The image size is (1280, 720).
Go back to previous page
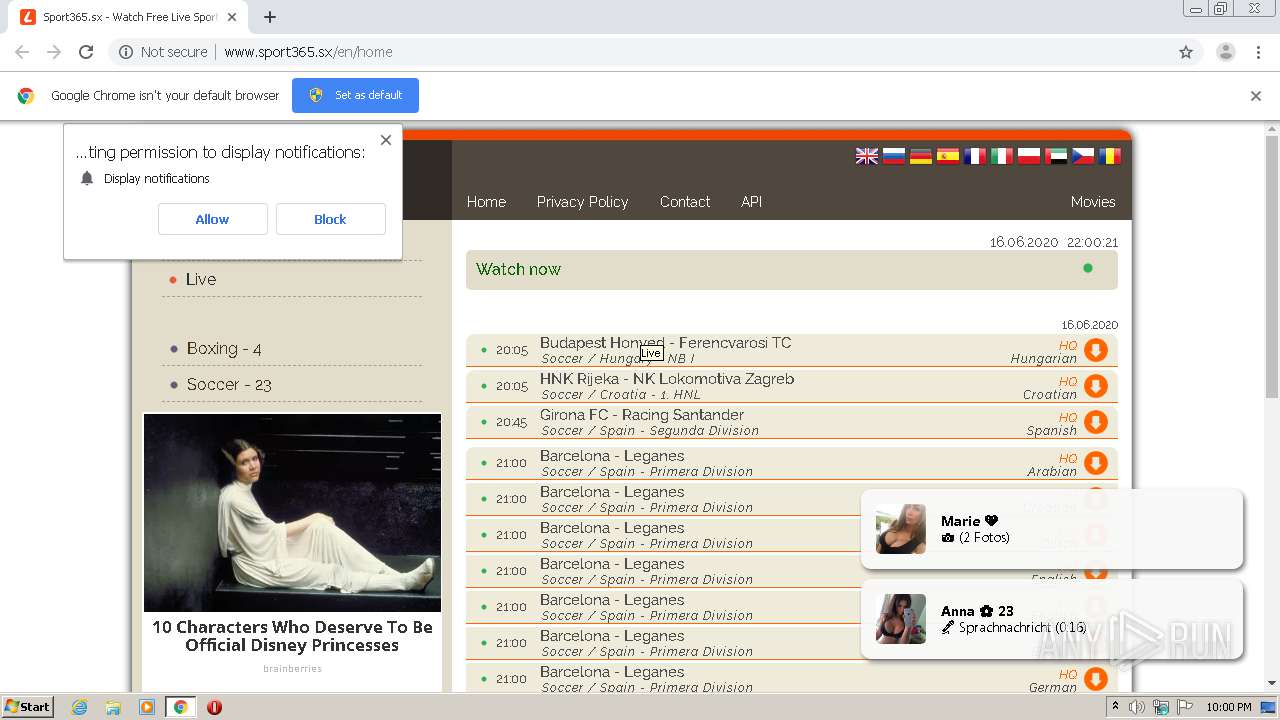22,52
